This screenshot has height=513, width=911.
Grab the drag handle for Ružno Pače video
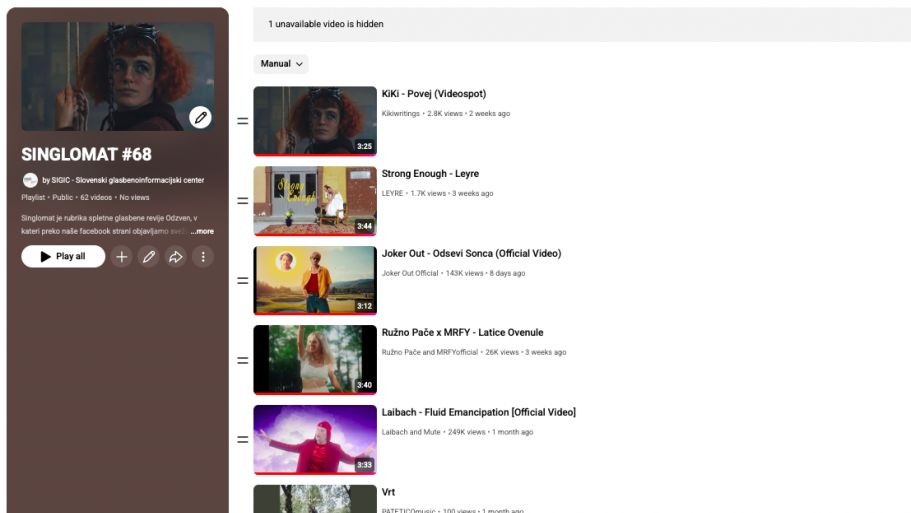point(243,360)
